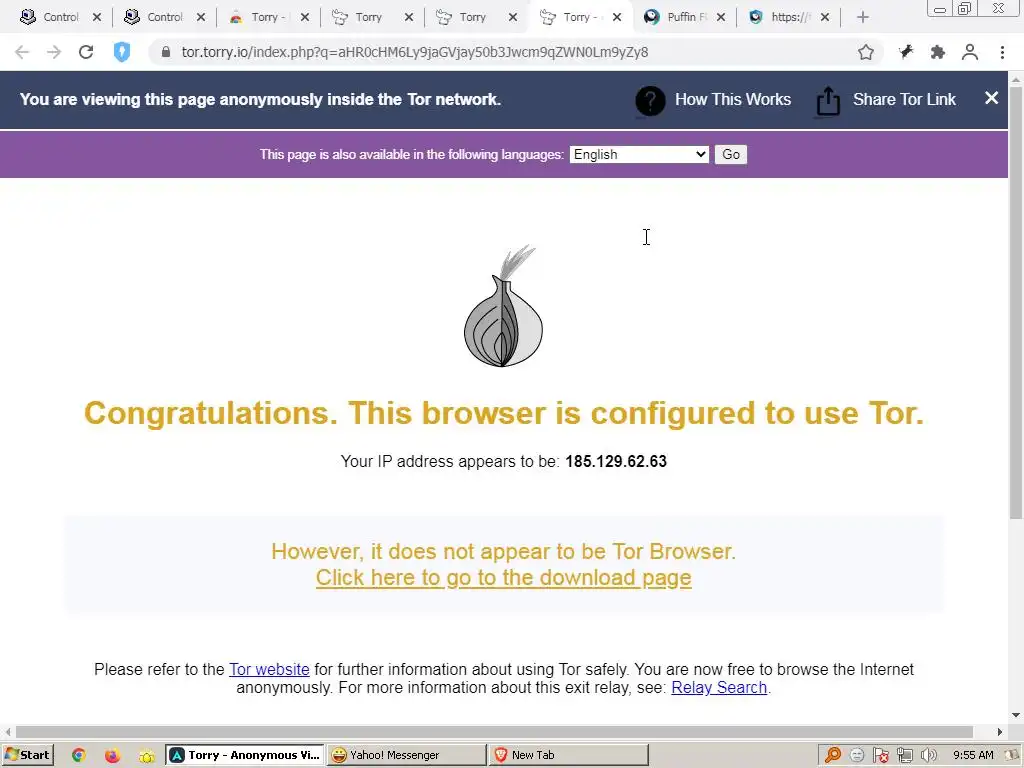Open a new tab with the plus button
This screenshot has width=1024, height=768.
[863, 17]
